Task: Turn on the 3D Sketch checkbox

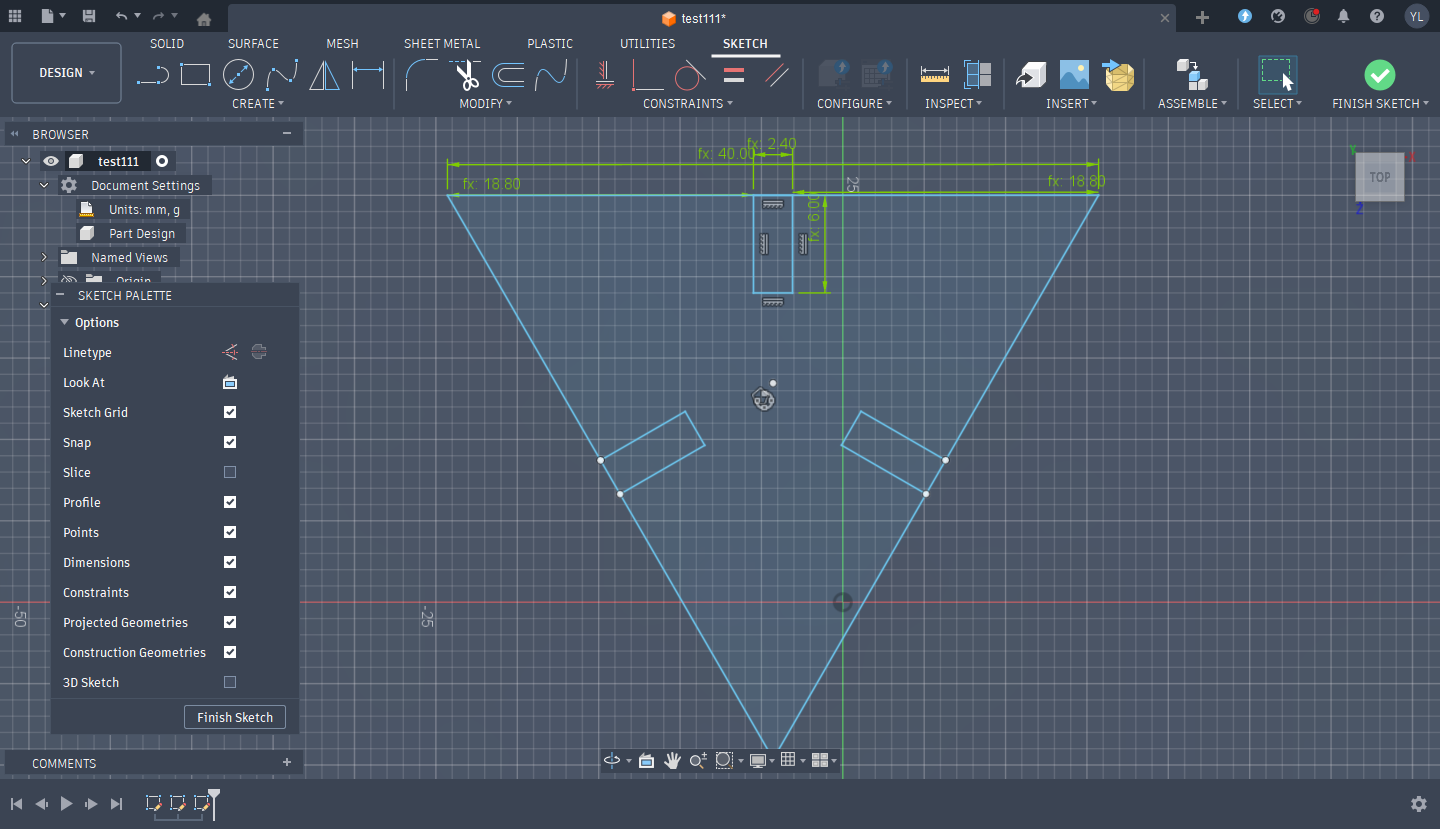Action: click(230, 682)
